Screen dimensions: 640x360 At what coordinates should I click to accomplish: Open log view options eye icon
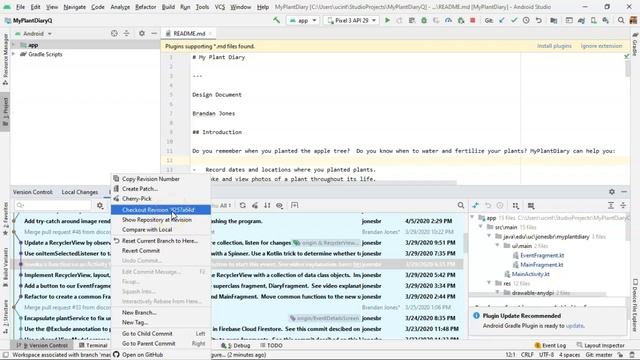point(279,205)
